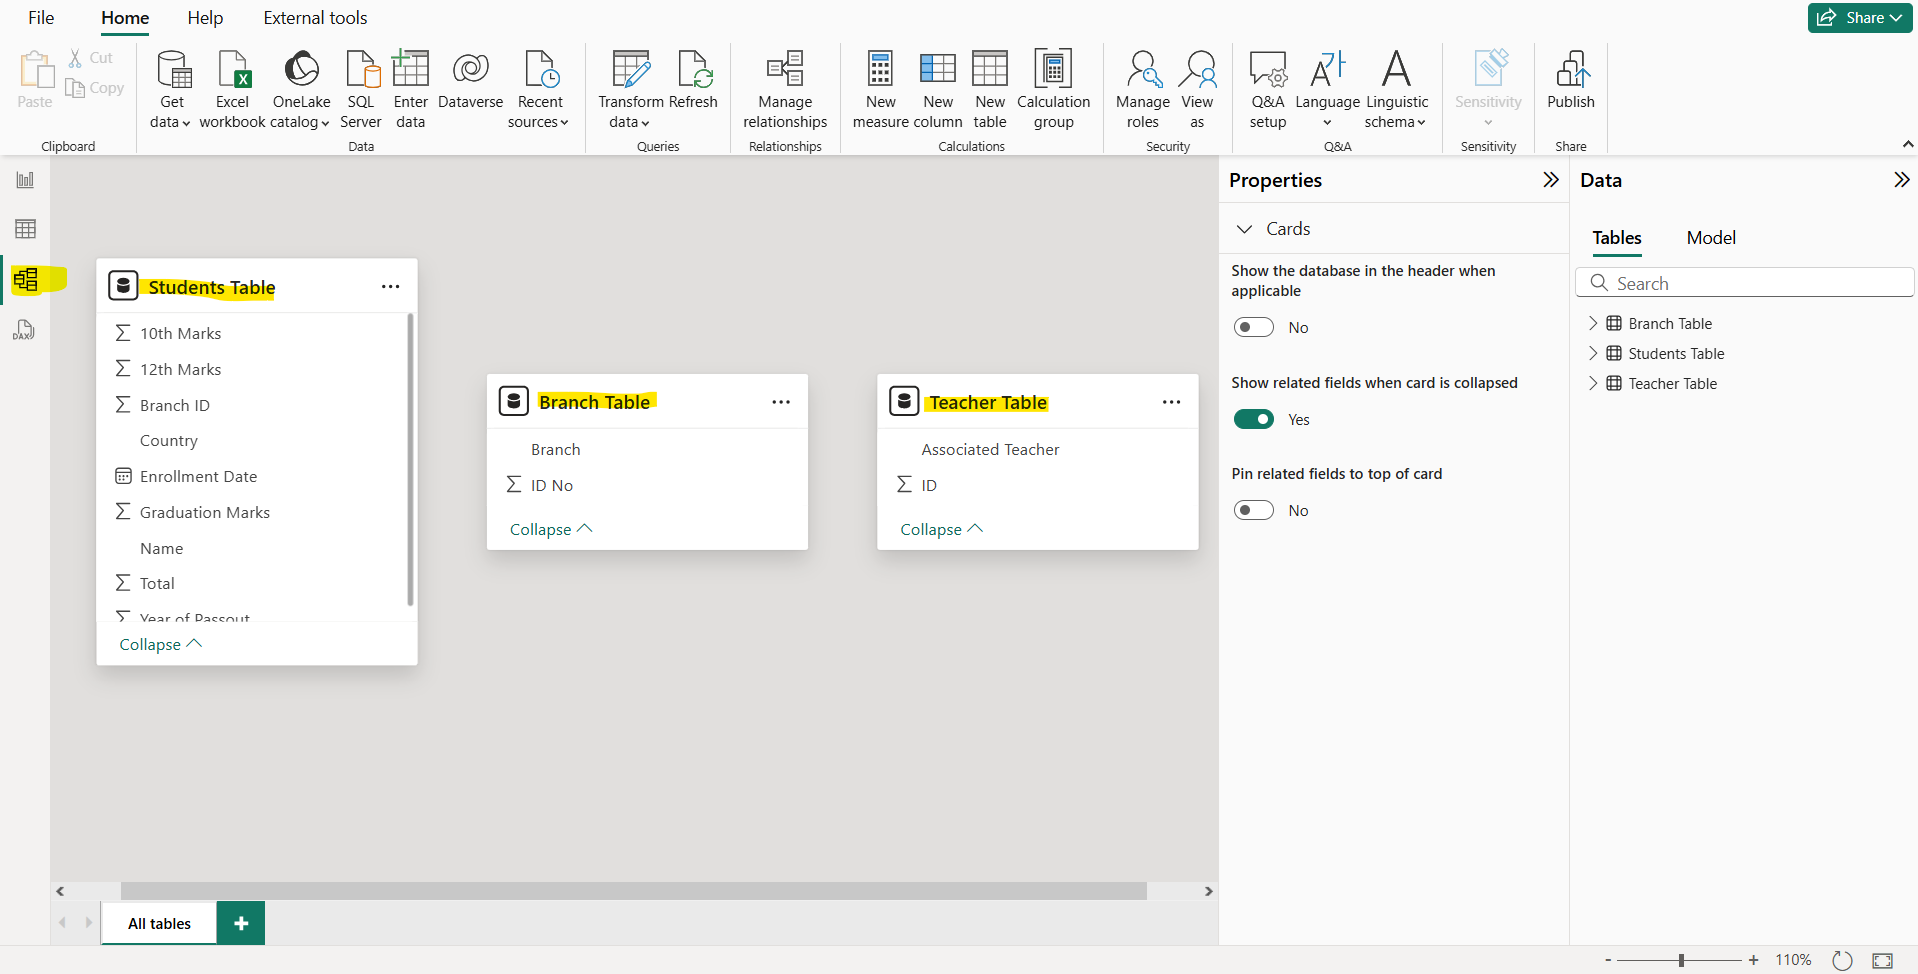Screen dimensions: 1918x974
Task: Open Q&A setup
Action: (x=1267, y=88)
